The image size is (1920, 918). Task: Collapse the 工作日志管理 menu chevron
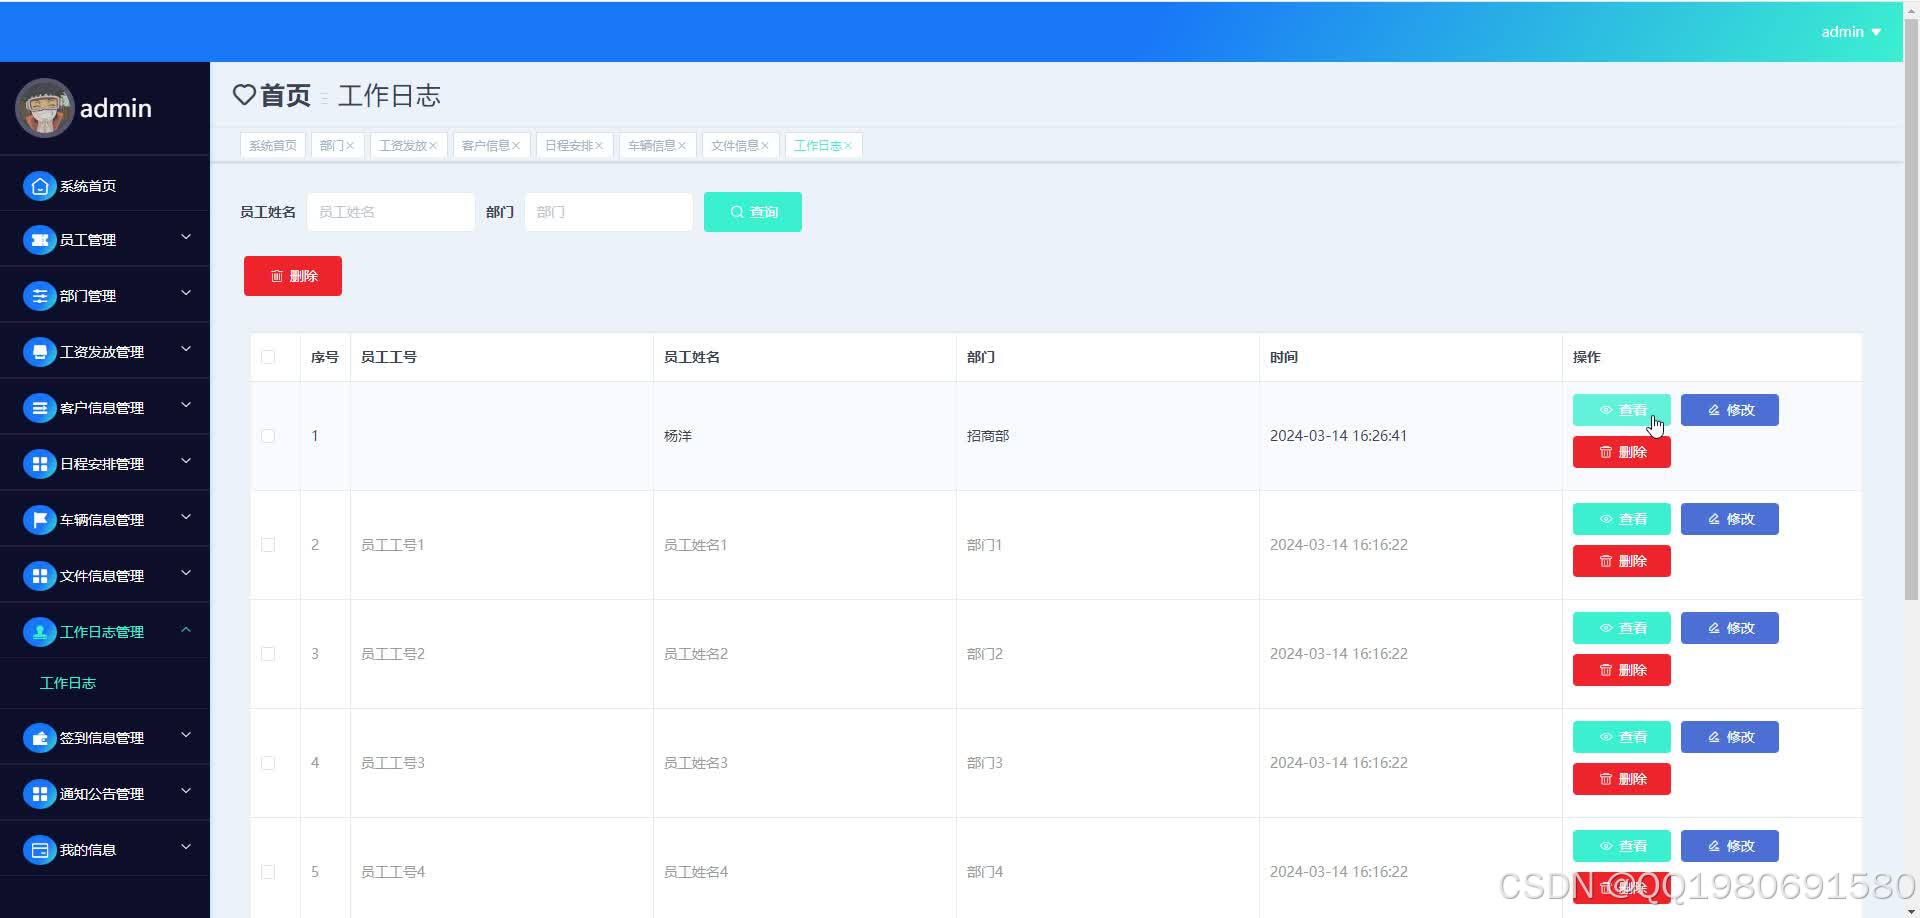click(x=186, y=629)
